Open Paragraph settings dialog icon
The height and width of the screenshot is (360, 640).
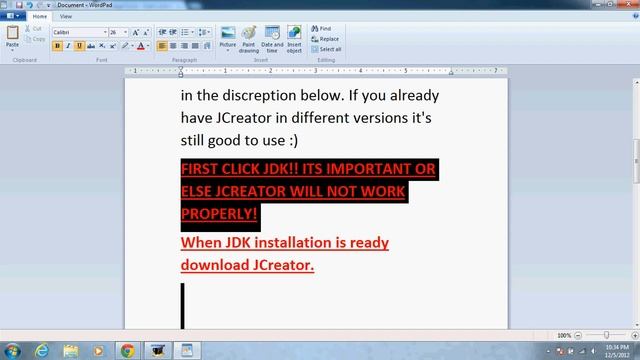(207, 46)
